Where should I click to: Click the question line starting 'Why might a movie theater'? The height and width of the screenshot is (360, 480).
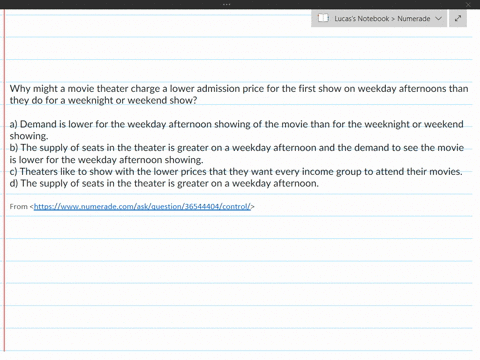point(239,89)
